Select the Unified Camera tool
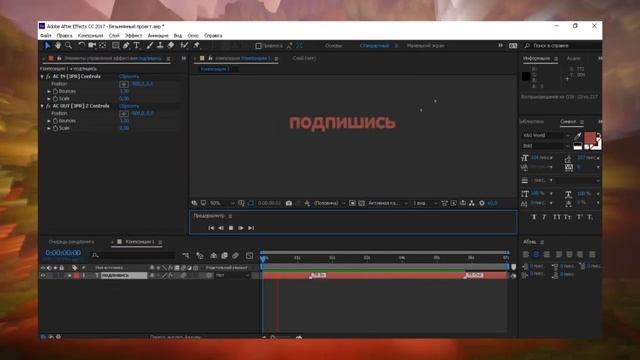The image size is (640, 360). [92, 45]
